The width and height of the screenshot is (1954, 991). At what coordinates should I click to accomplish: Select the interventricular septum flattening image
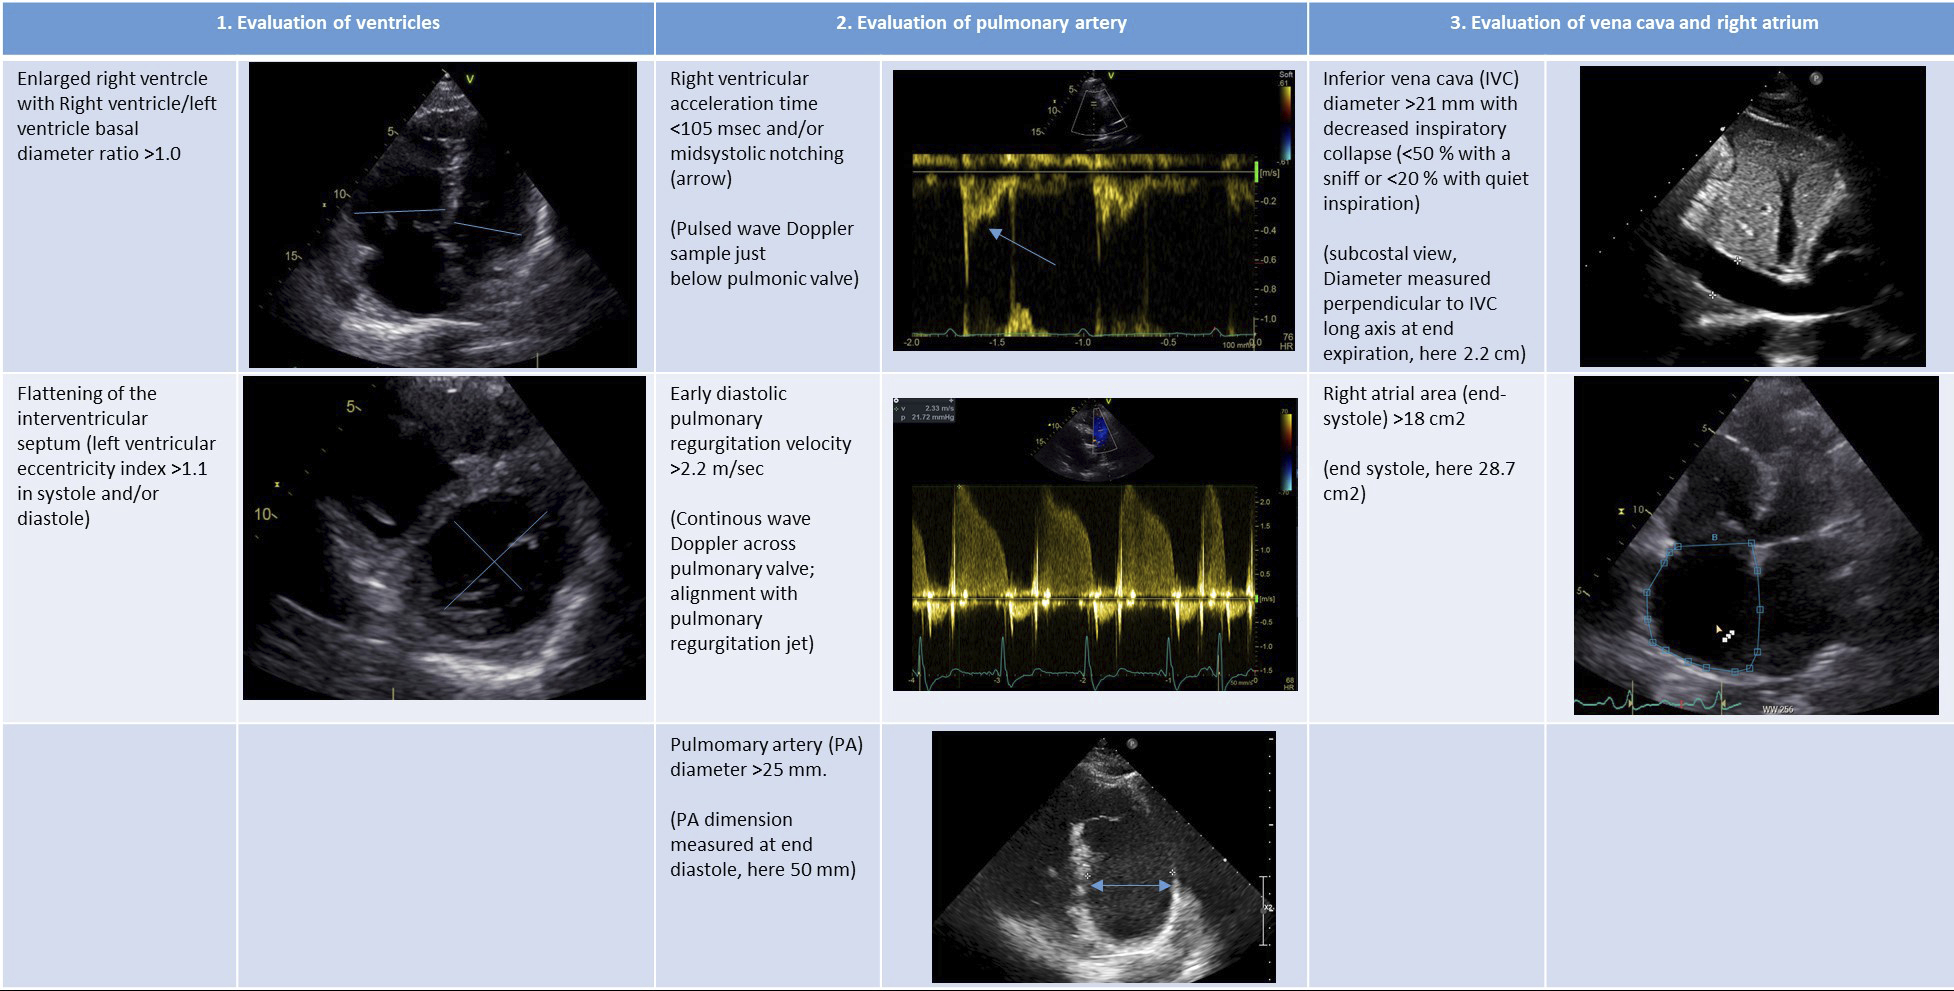click(443, 535)
